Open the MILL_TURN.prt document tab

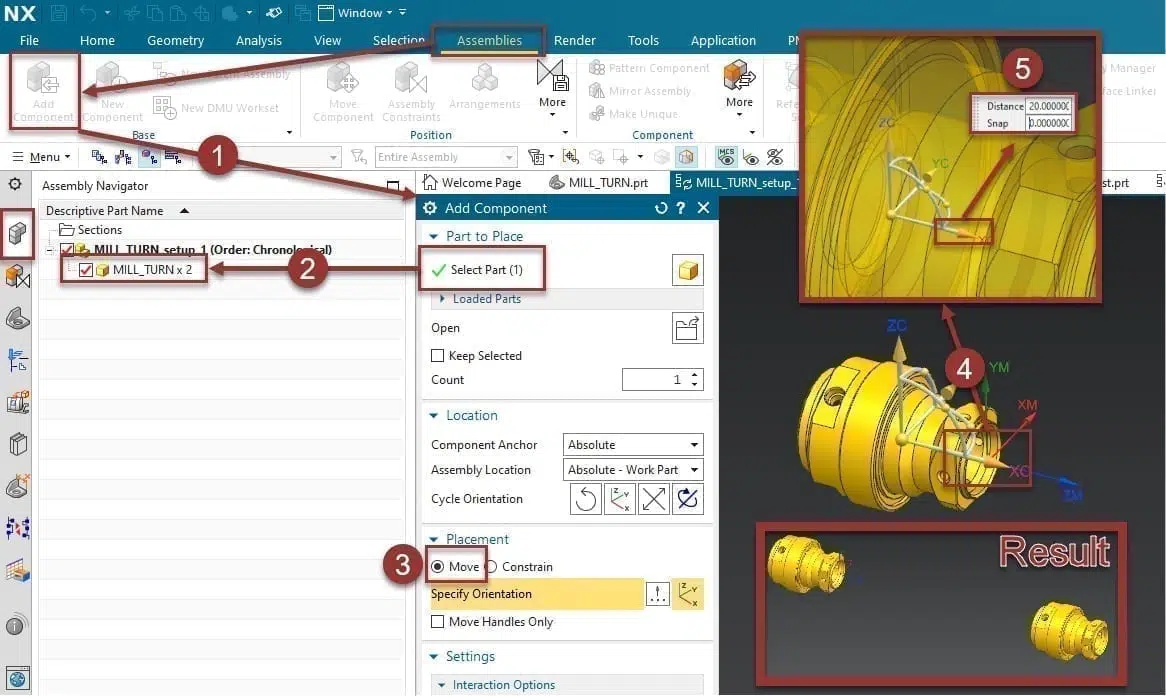coord(599,182)
